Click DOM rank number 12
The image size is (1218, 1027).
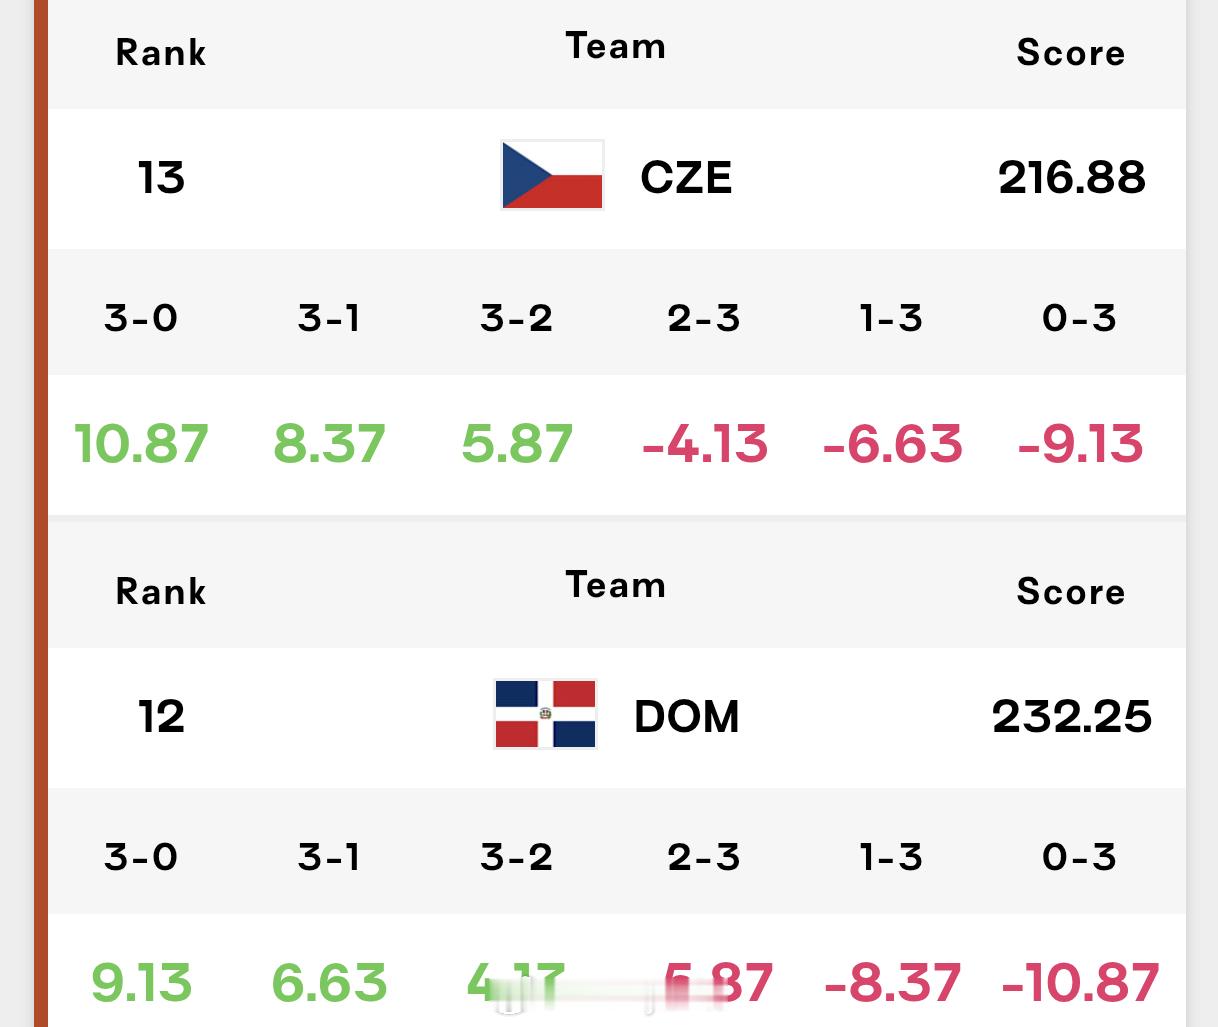pos(161,716)
